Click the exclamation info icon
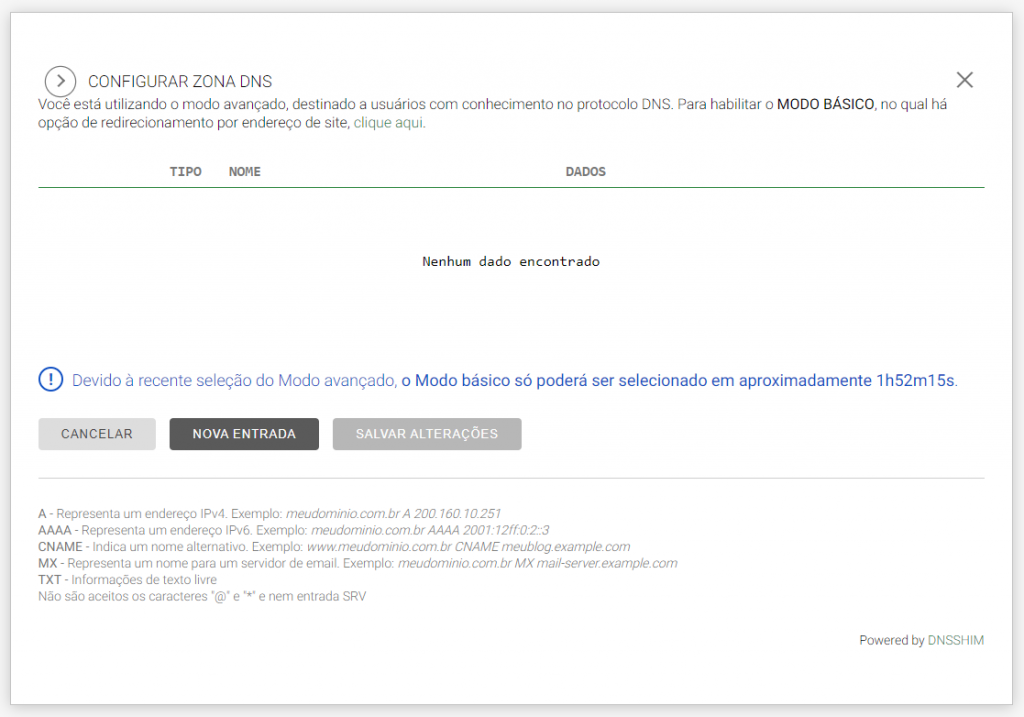 coord(50,380)
